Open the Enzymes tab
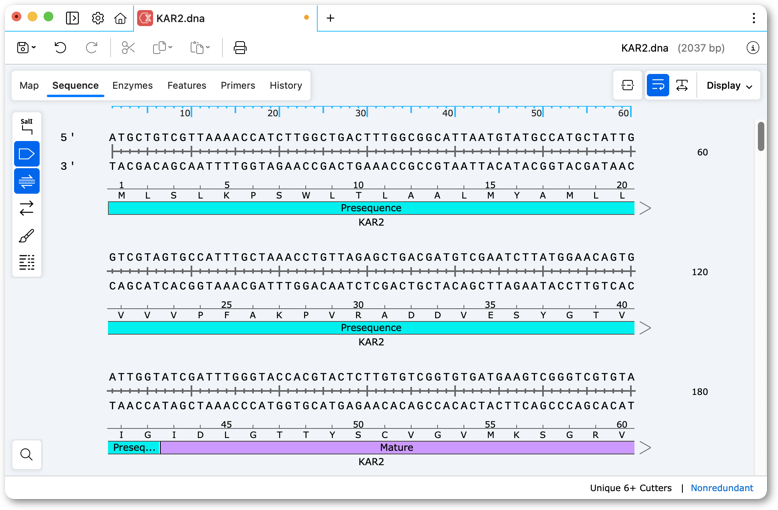The image size is (778, 510). [132, 85]
